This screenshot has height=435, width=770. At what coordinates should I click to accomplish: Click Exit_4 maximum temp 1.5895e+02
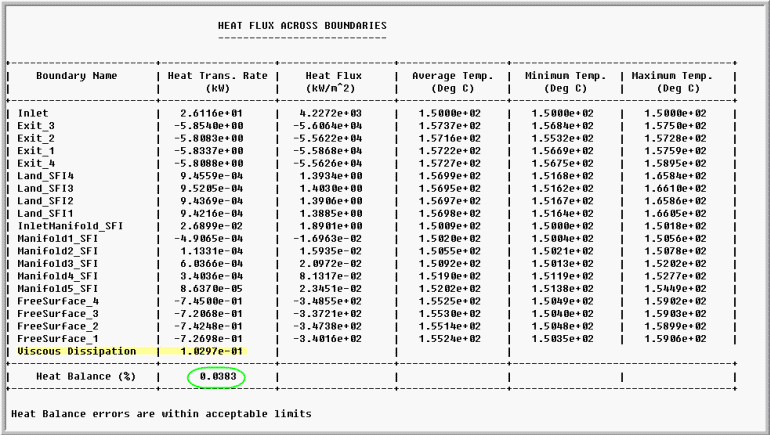click(x=675, y=163)
